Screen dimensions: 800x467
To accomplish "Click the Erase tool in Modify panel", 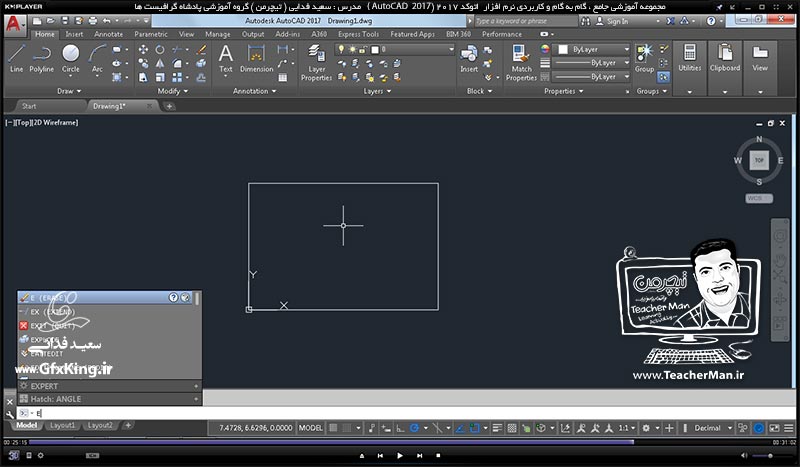I will [202, 50].
